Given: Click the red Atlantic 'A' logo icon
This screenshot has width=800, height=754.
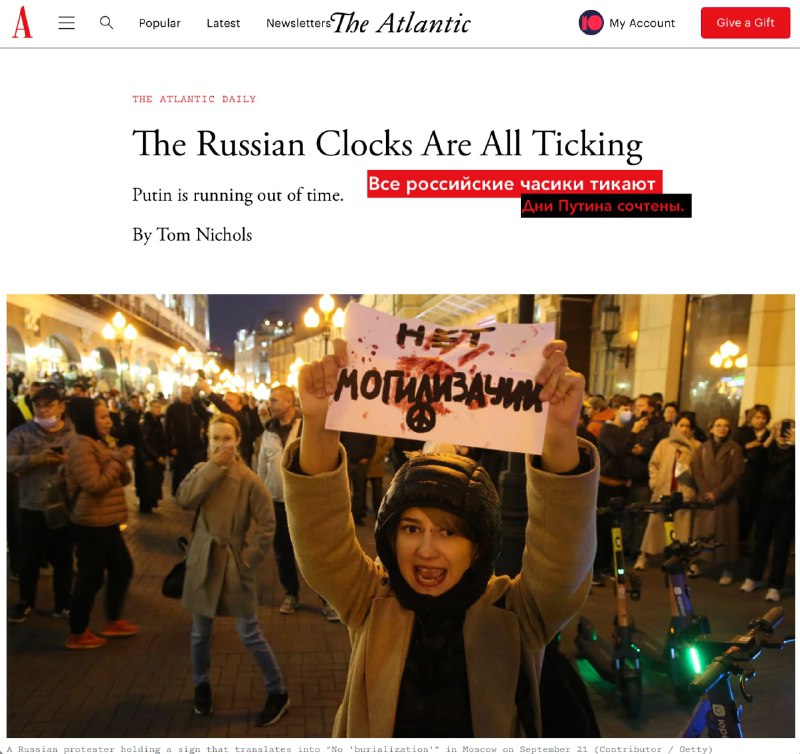Looking at the screenshot, I should tap(22, 22).
